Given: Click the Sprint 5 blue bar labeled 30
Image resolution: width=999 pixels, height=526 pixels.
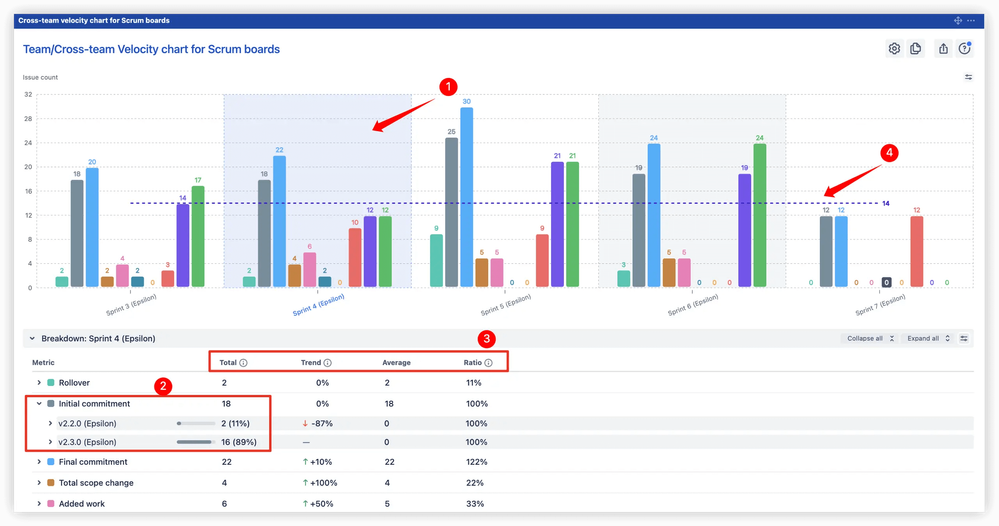Looking at the screenshot, I should (466, 197).
